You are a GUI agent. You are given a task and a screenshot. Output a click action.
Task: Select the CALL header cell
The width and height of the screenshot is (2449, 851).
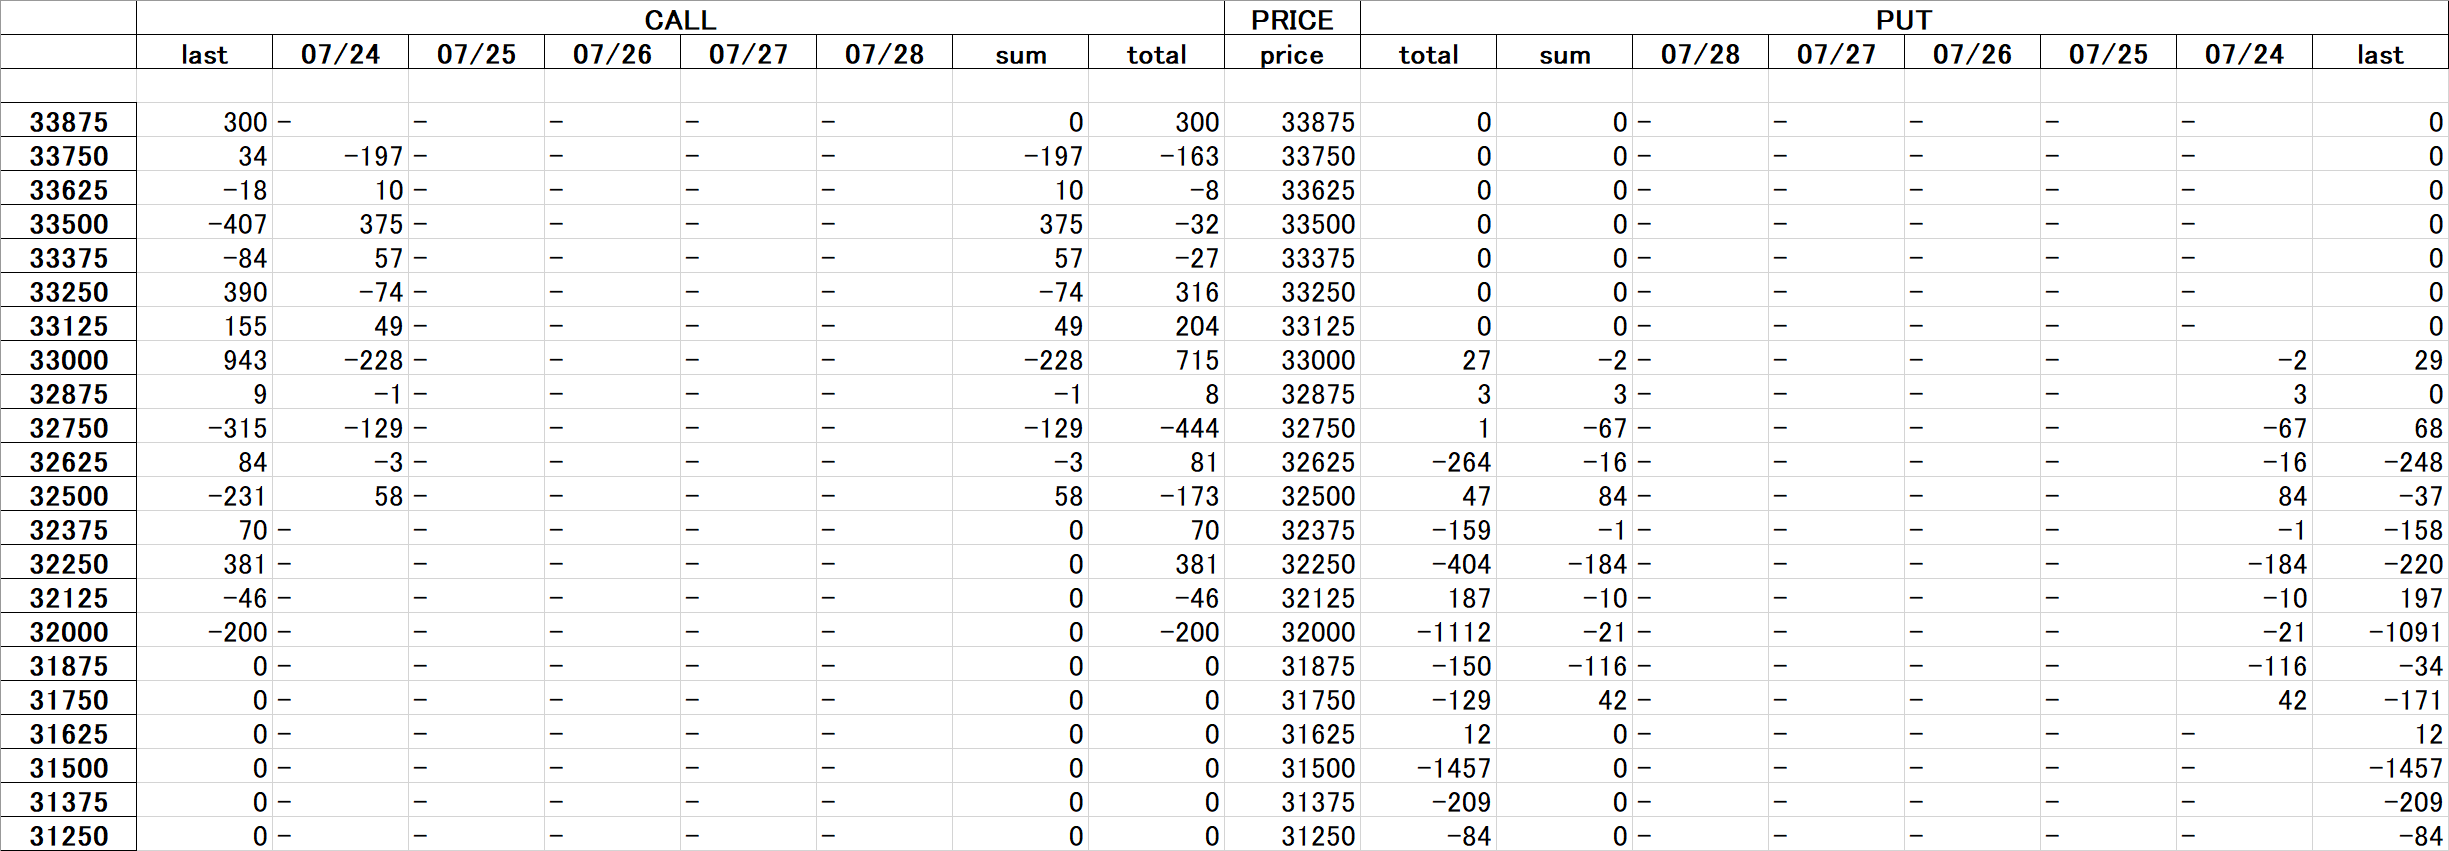click(x=680, y=19)
